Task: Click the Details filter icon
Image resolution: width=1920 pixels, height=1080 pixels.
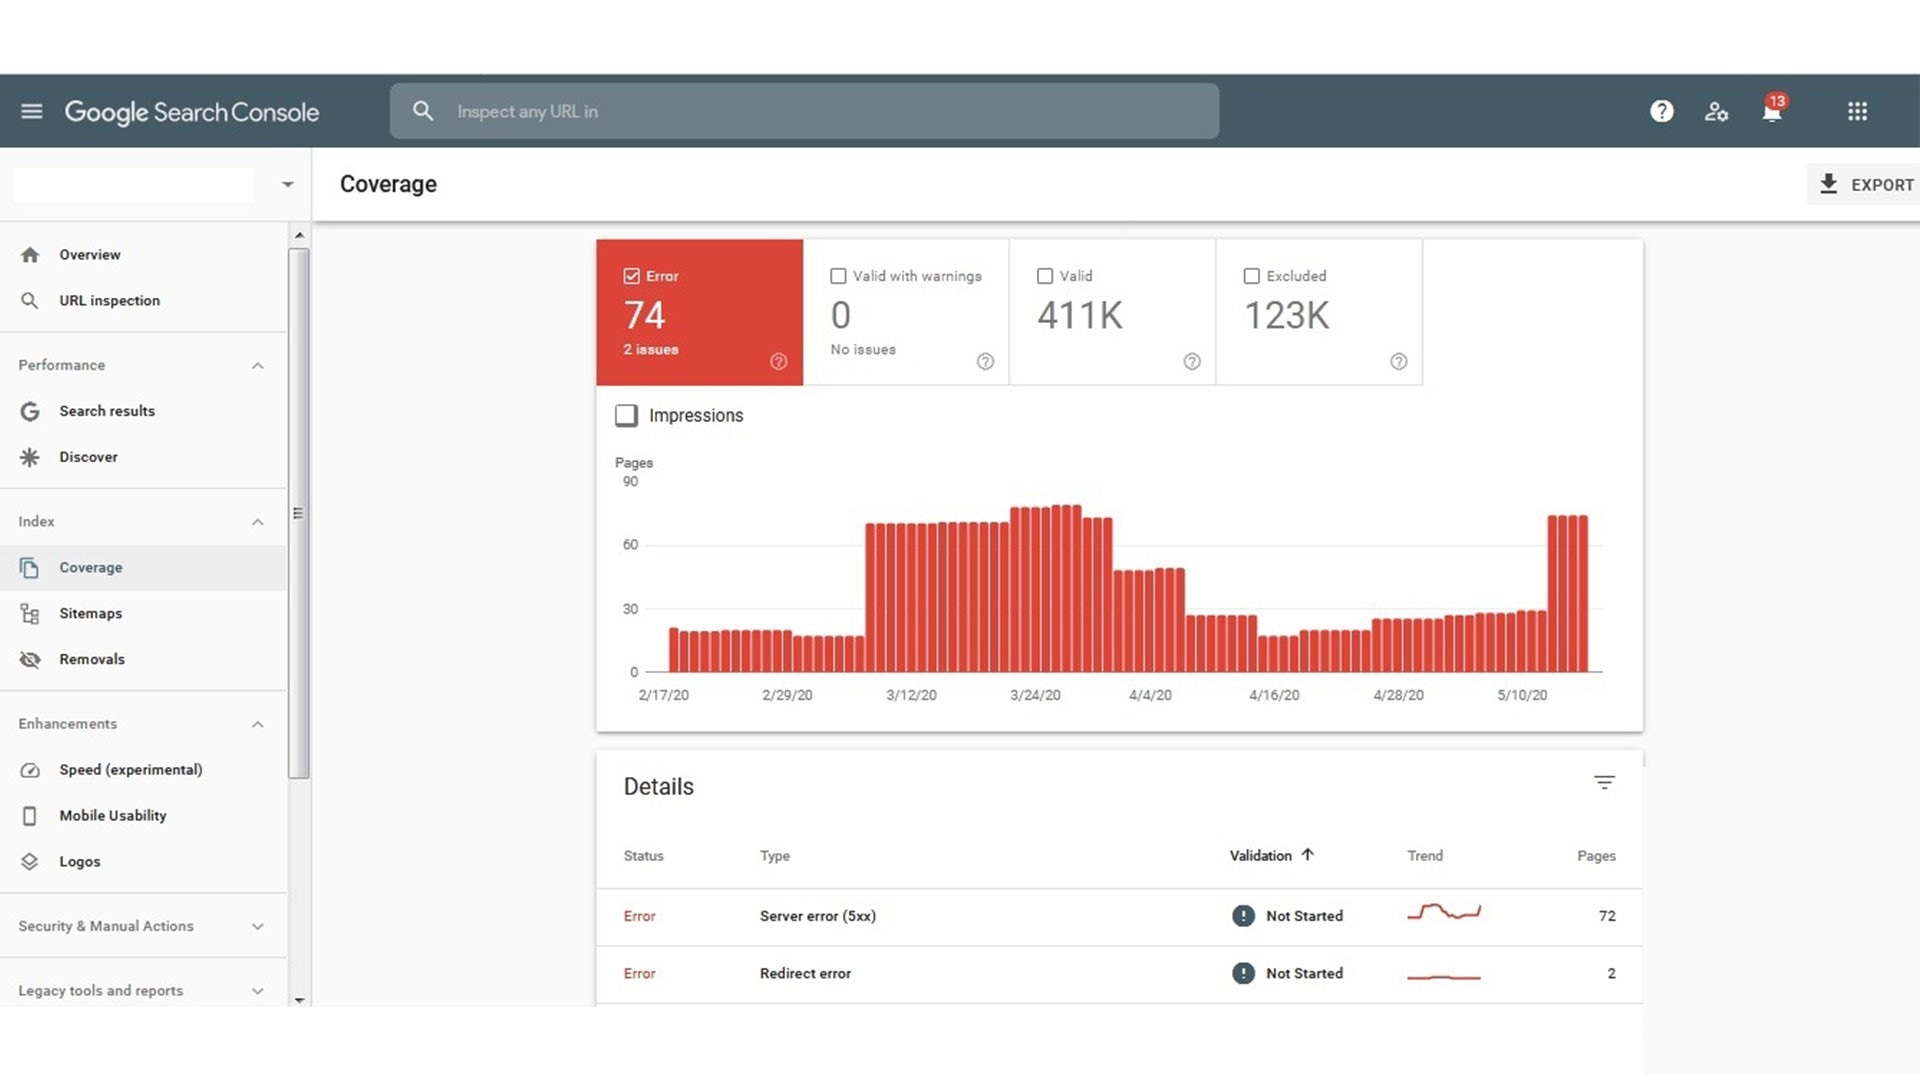Action: pos(1604,783)
